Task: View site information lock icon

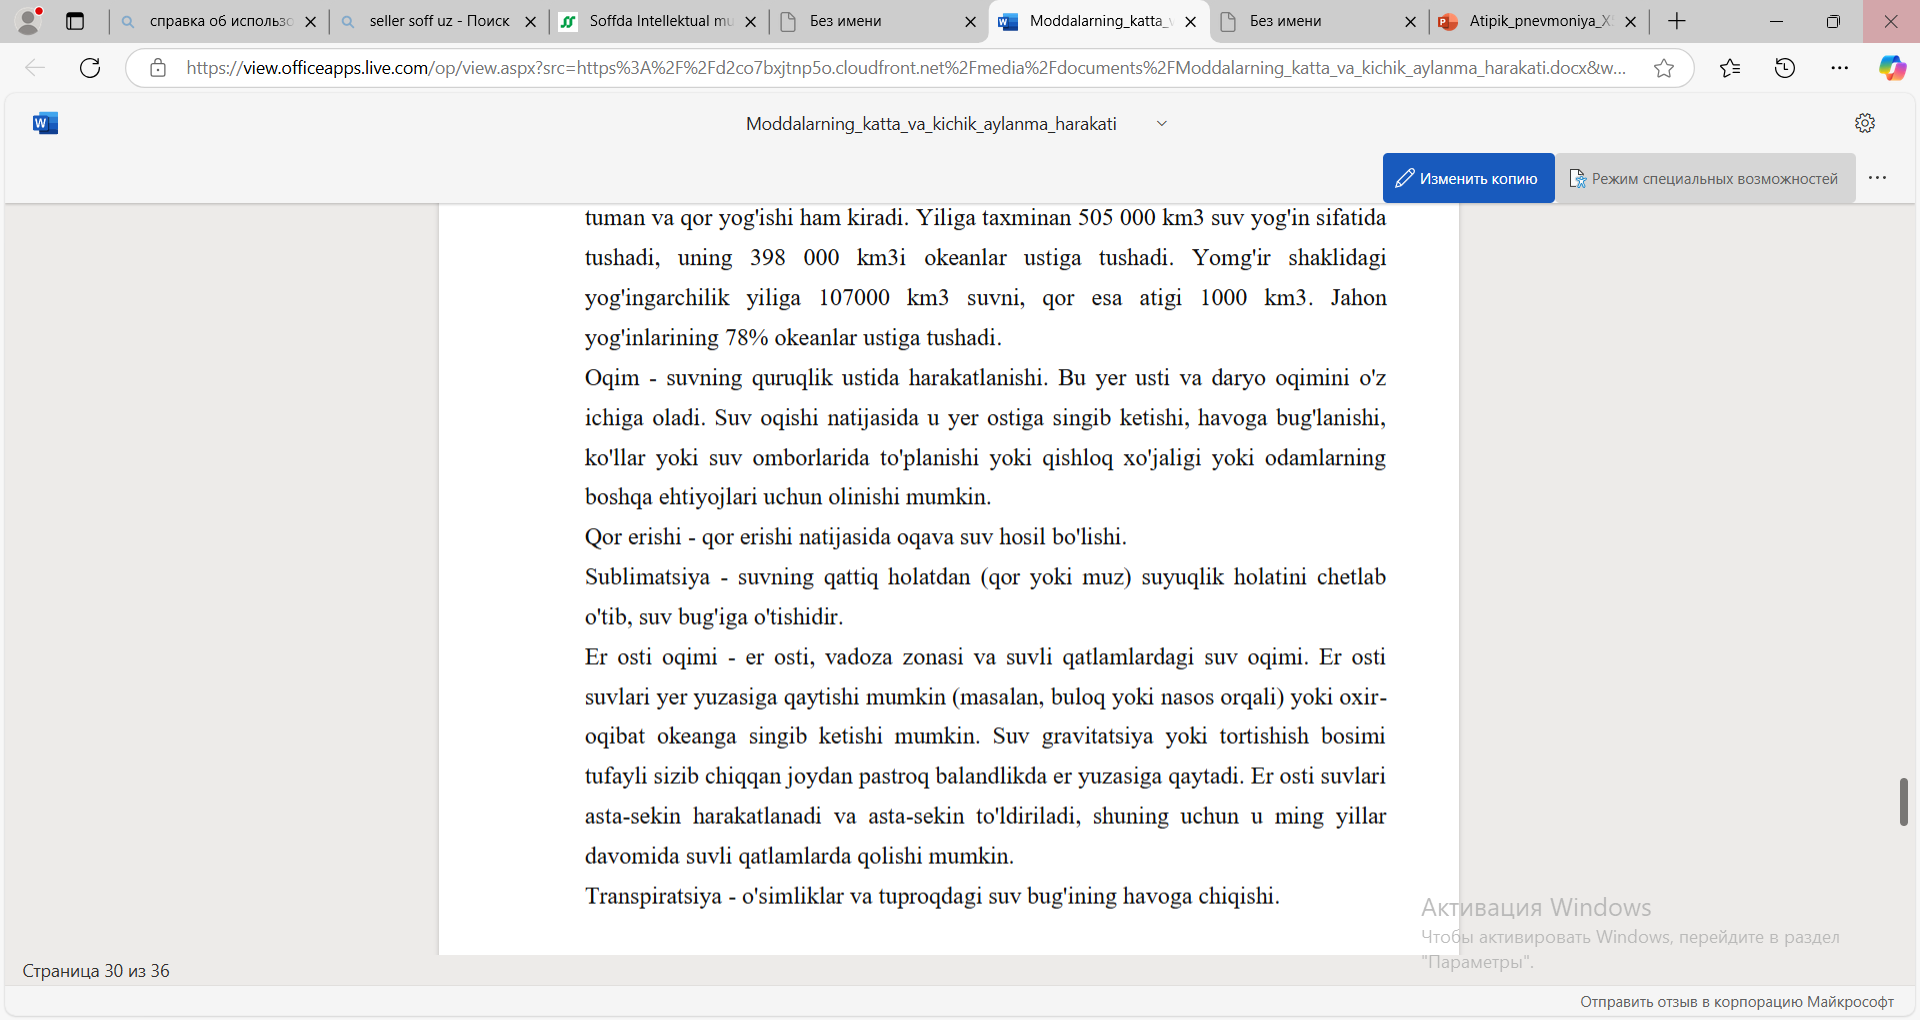Action: pos(158,68)
